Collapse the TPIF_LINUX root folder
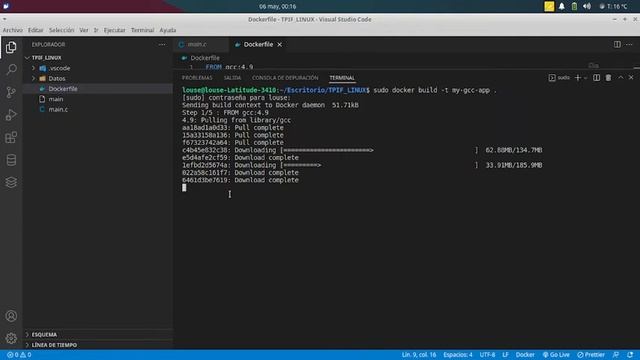640x360 pixels. (x=27, y=58)
